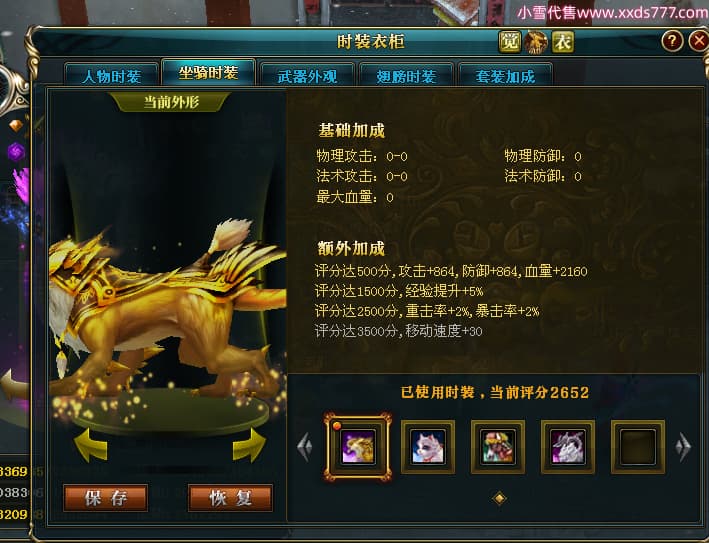This screenshot has width=709, height=543.
Task: Switch to the 人物时装 tab
Action: click(112, 76)
